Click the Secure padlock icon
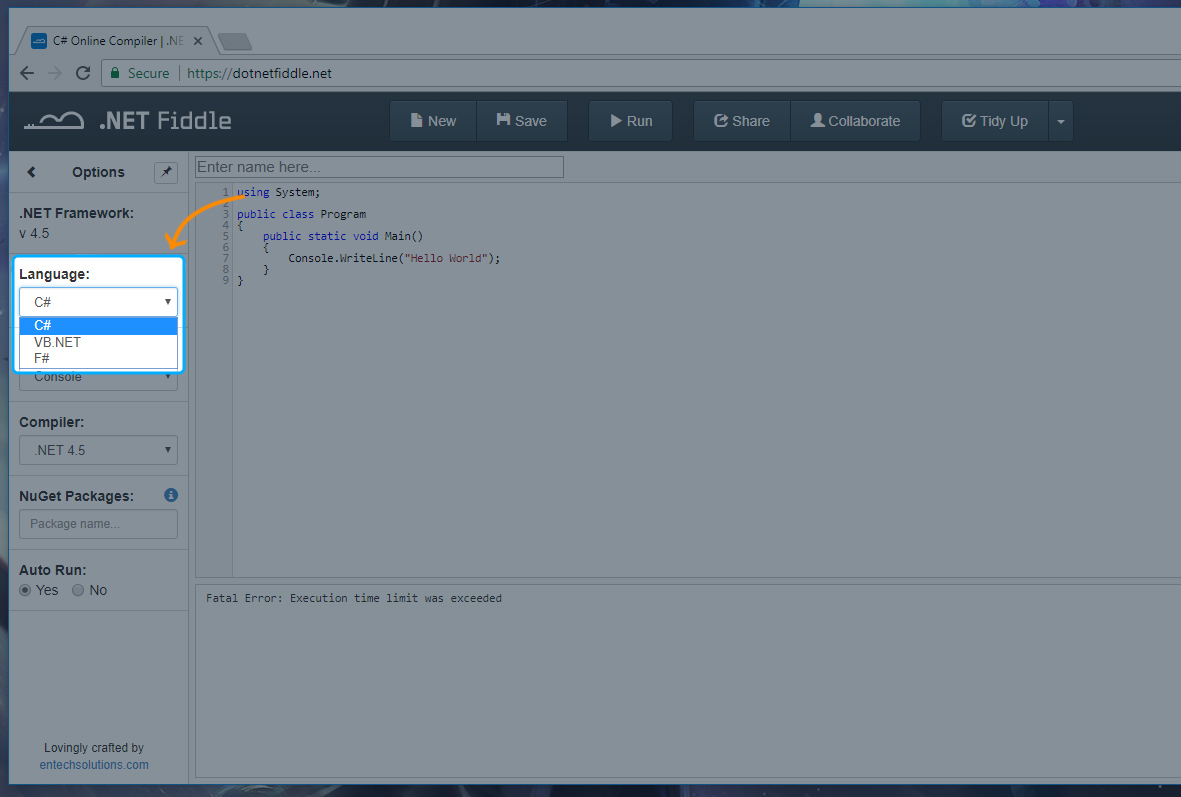This screenshot has height=797, width=1181. [x=116, y=73]
